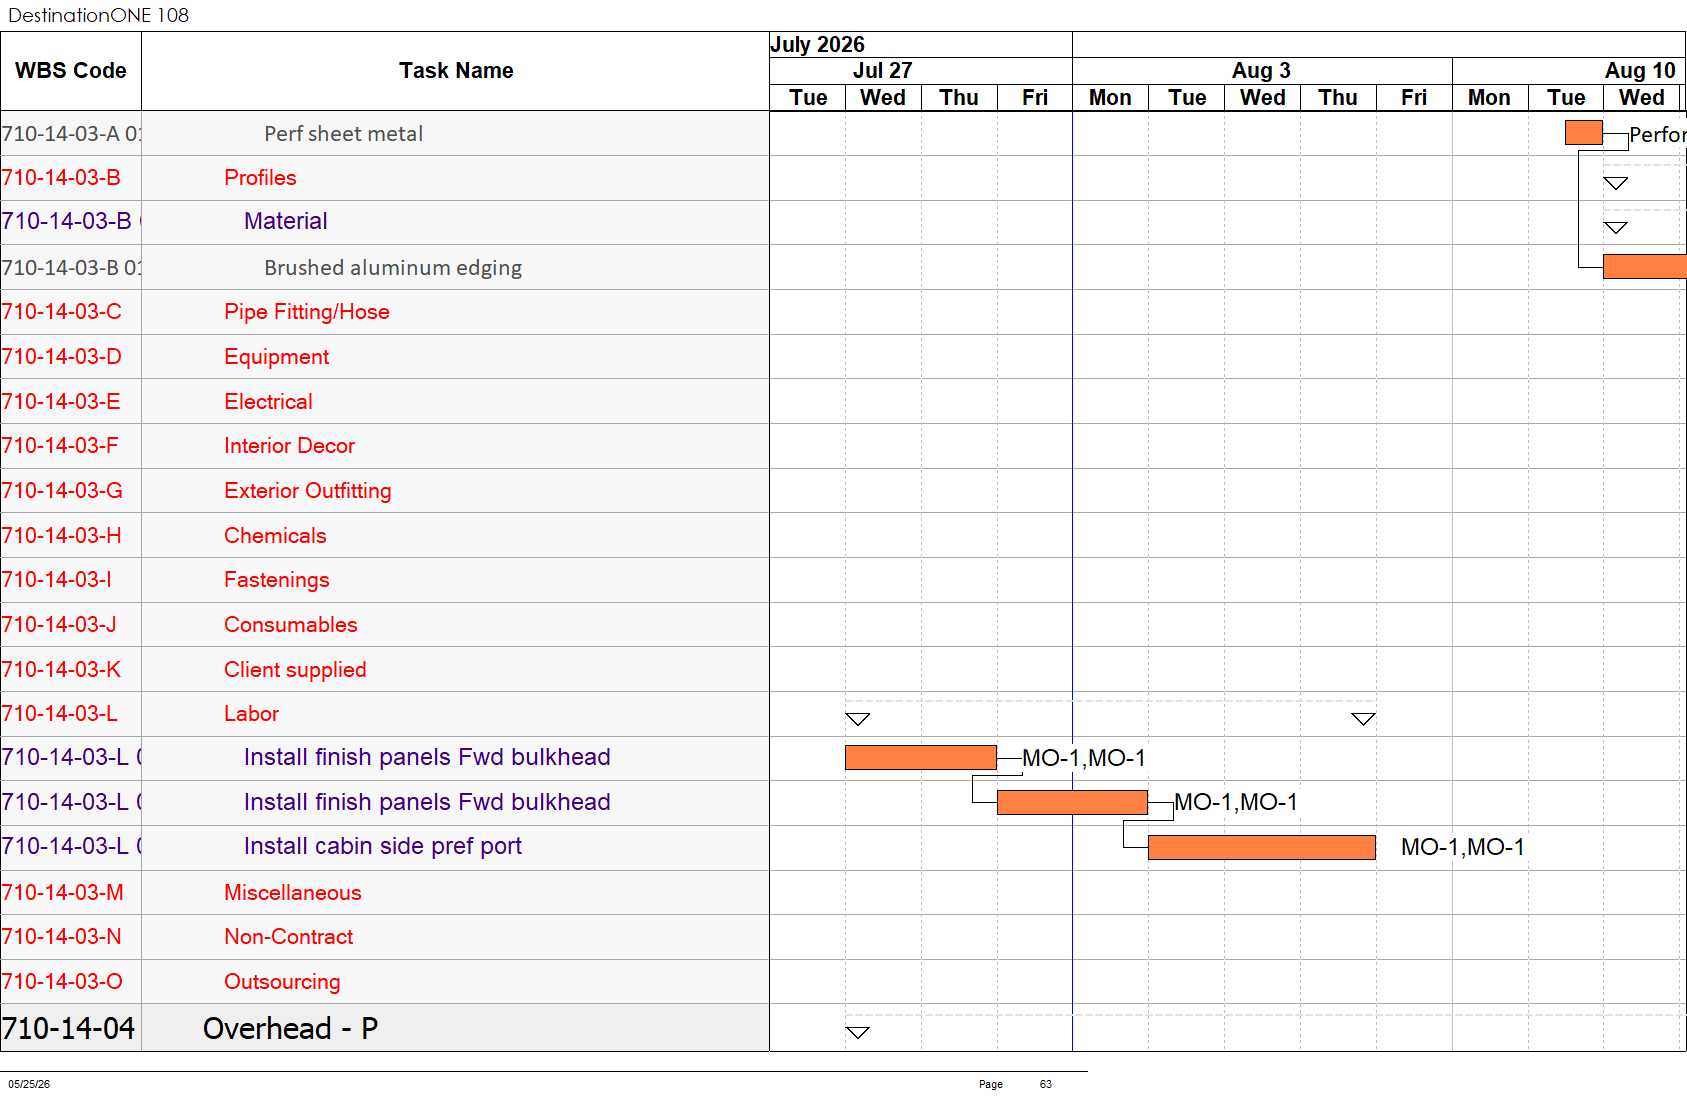The width and height of the screenshot is (1687, 1097).
Task: Click the Task Name column header
Action: (456, 71)
